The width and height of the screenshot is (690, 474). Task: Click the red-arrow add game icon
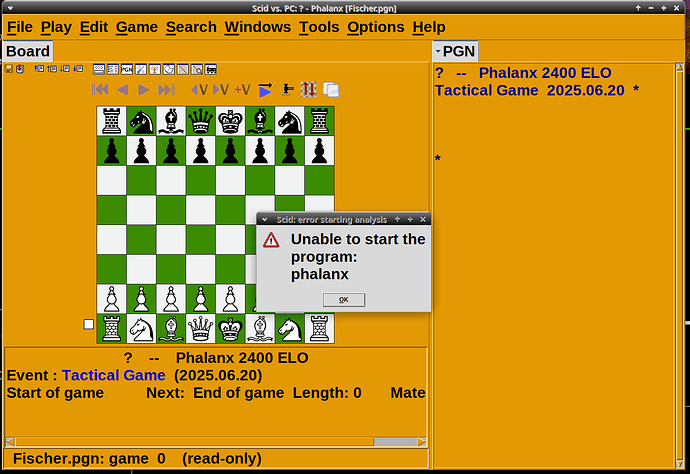click(20, 69)
